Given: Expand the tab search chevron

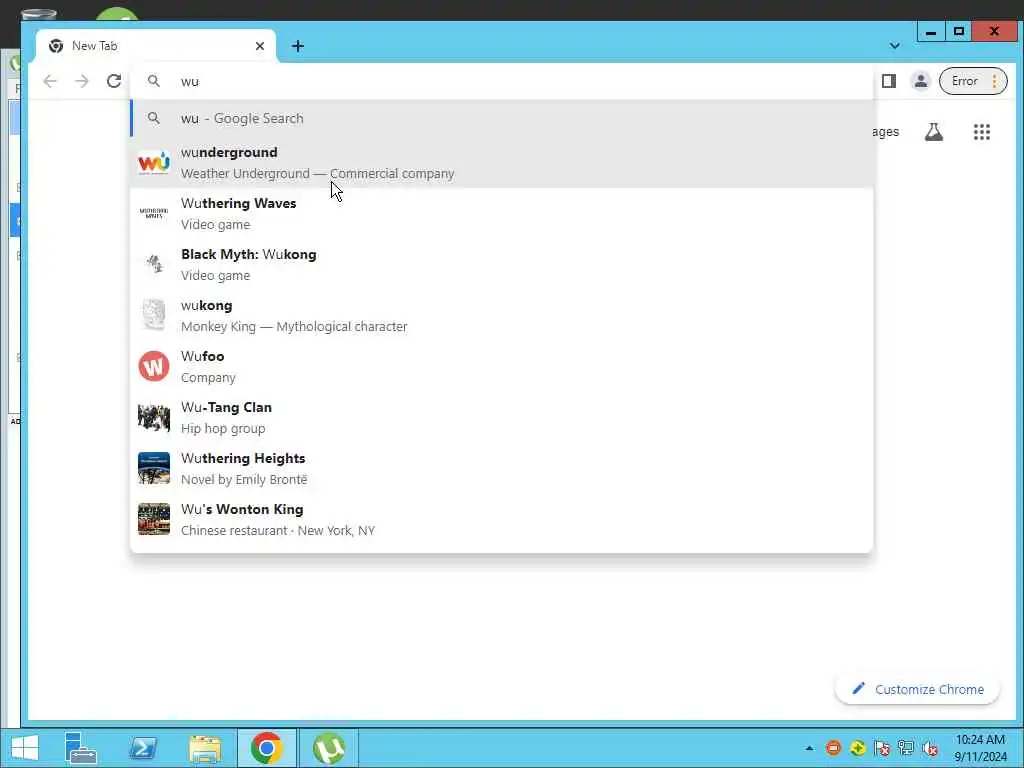Looking at the screenshot, I should pyautogui.click(x=895, y=46).
